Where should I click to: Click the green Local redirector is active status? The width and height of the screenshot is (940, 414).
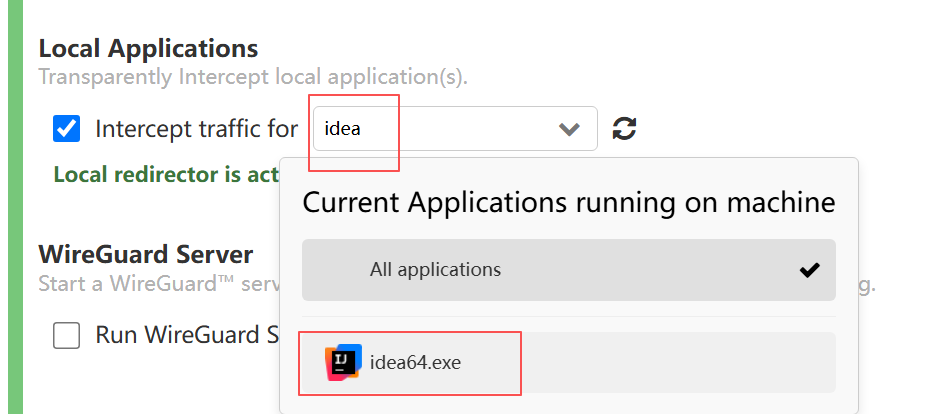pos(166,174)
